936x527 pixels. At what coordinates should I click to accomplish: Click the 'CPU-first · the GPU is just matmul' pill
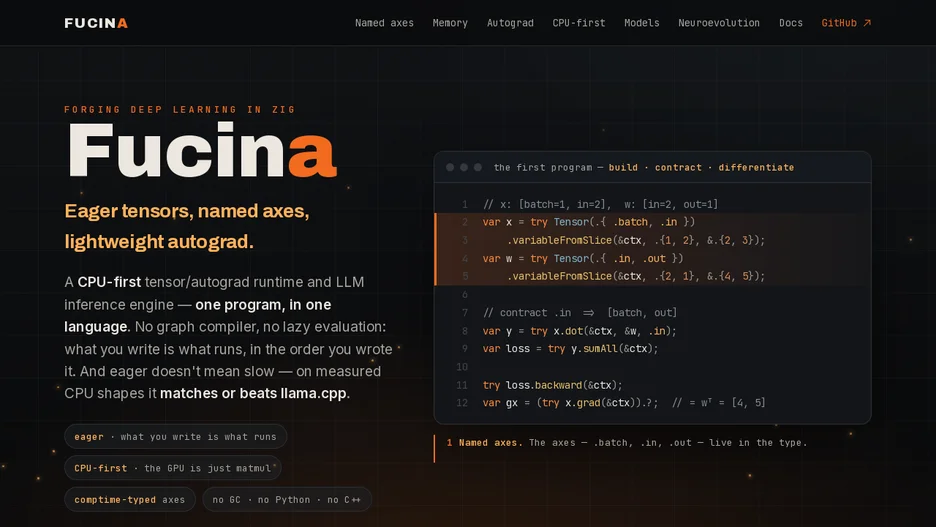[173, 469]
